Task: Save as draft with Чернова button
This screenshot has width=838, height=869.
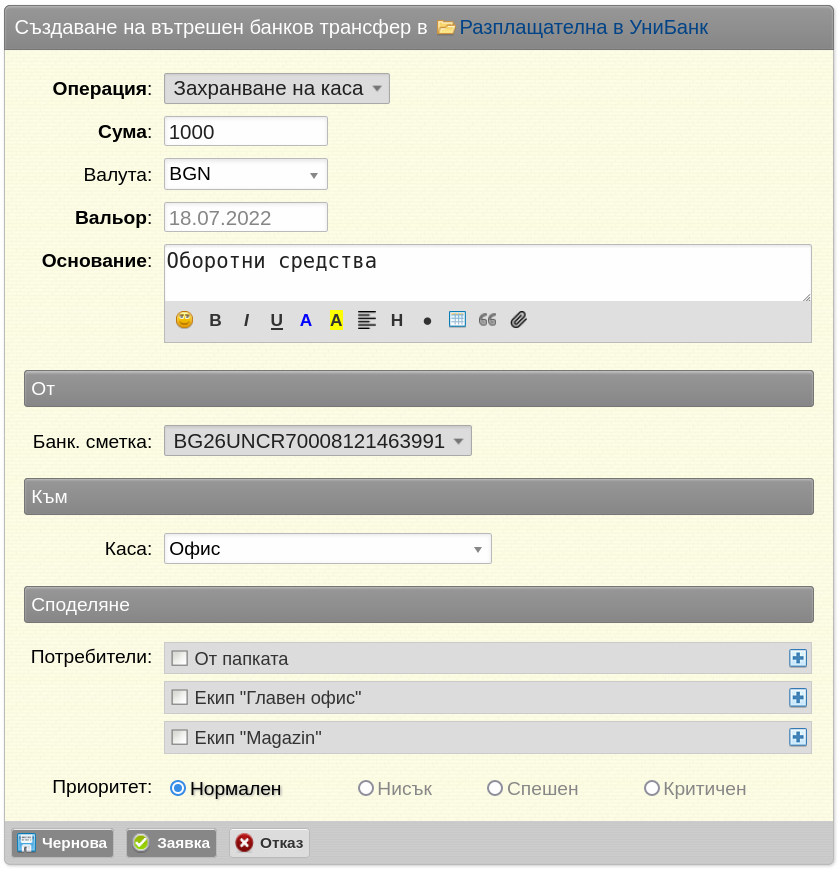Action: pyautogui.click(x=63, y=843)
